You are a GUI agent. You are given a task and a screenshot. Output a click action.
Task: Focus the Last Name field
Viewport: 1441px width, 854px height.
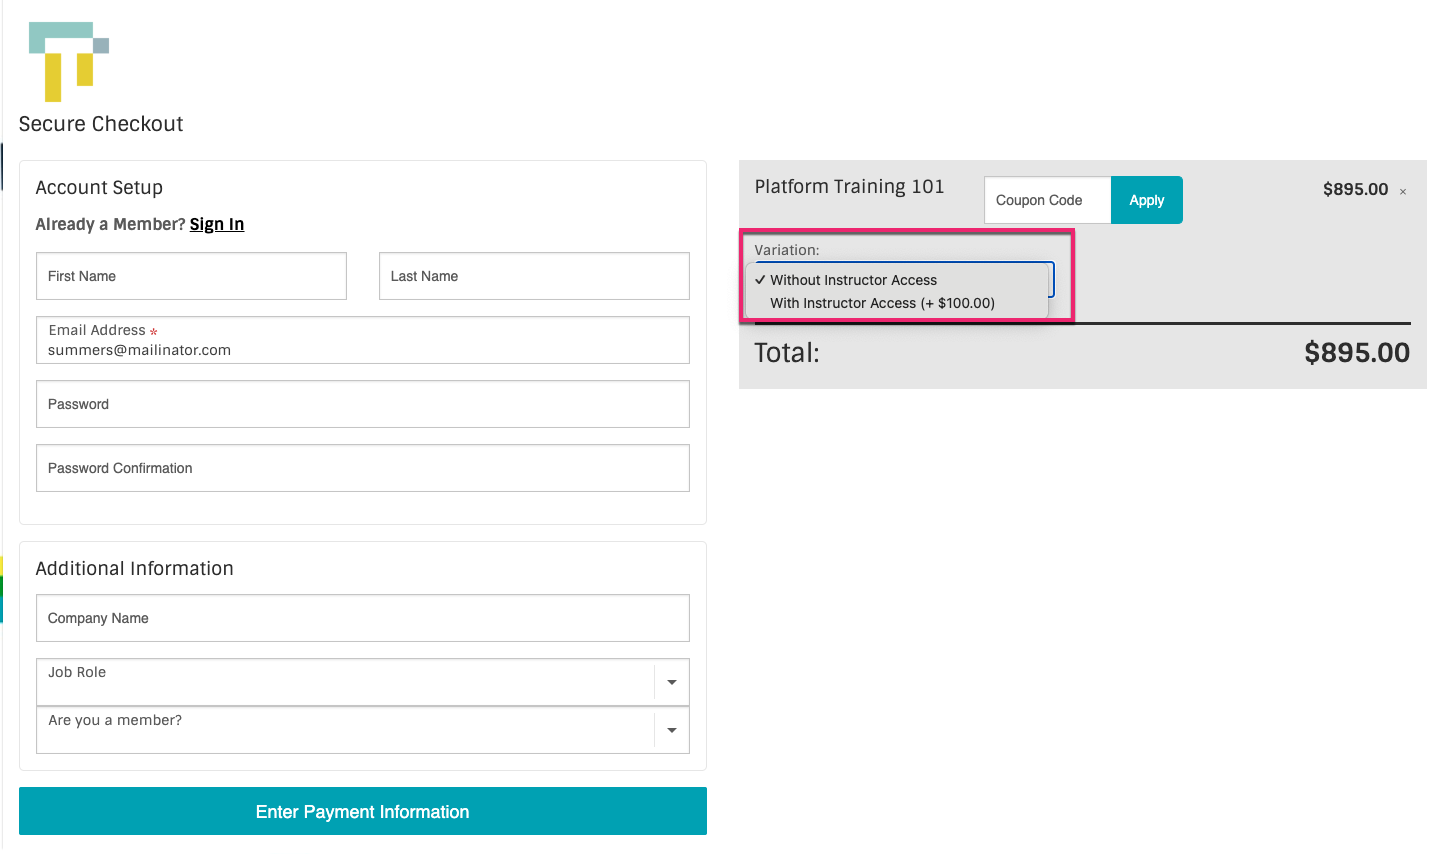tap(534, 276)
